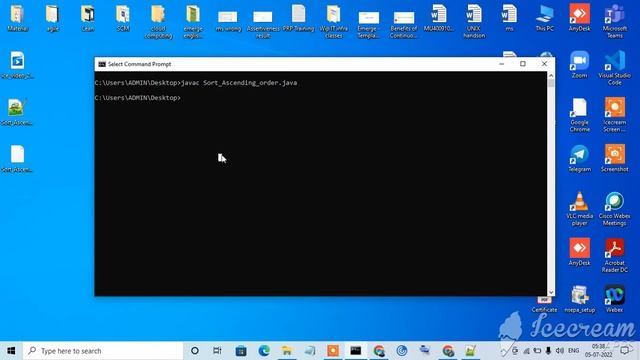Open the cloud computing folder

click(x=158, y=21)
